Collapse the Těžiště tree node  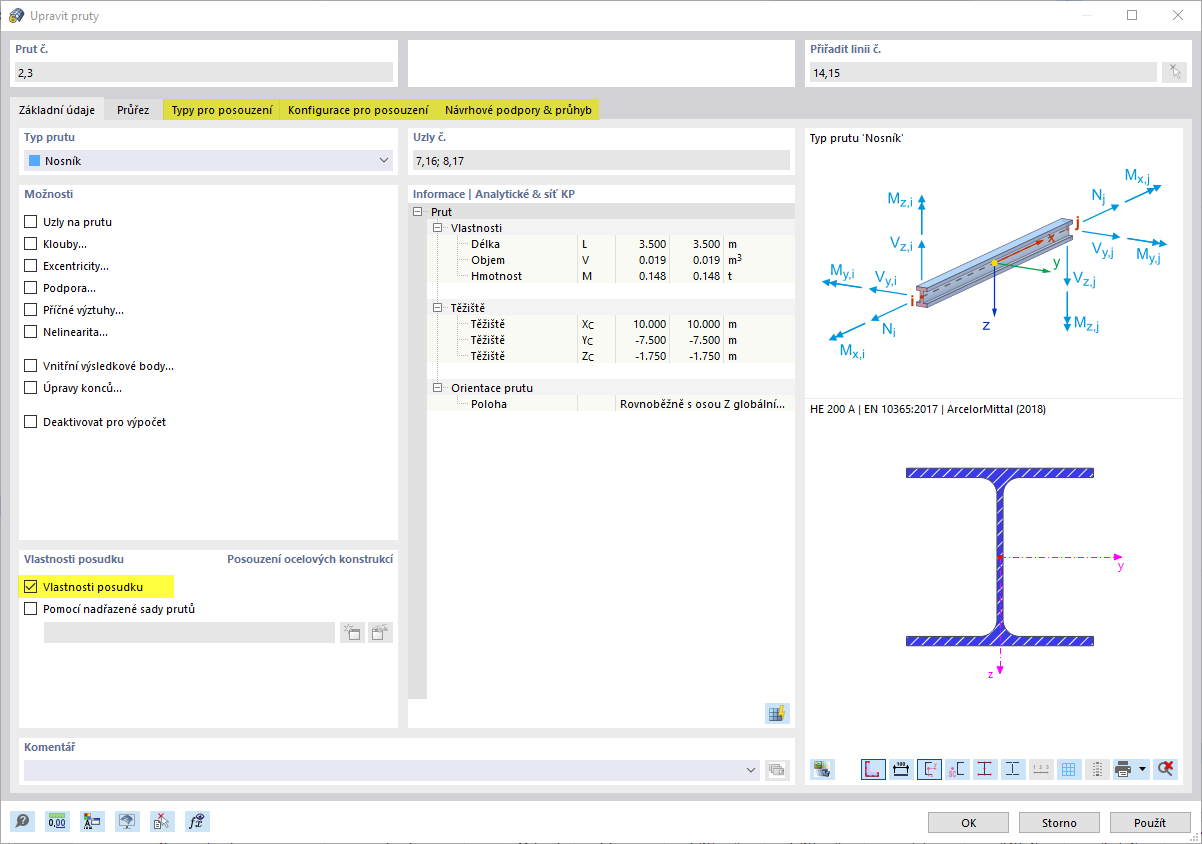438,308
